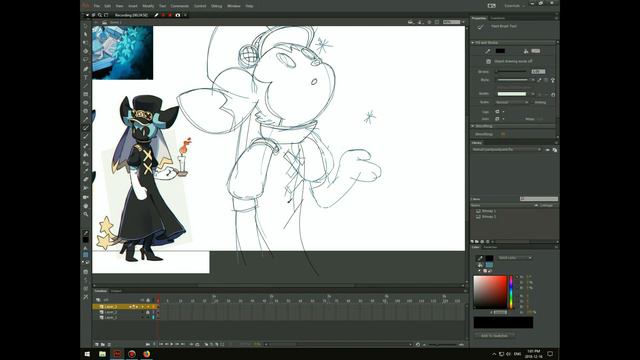Click the stroke color pencil icon in Properties
Image resolution: width=640 pixels, height=360 pixels.
(x=487, y=51)
